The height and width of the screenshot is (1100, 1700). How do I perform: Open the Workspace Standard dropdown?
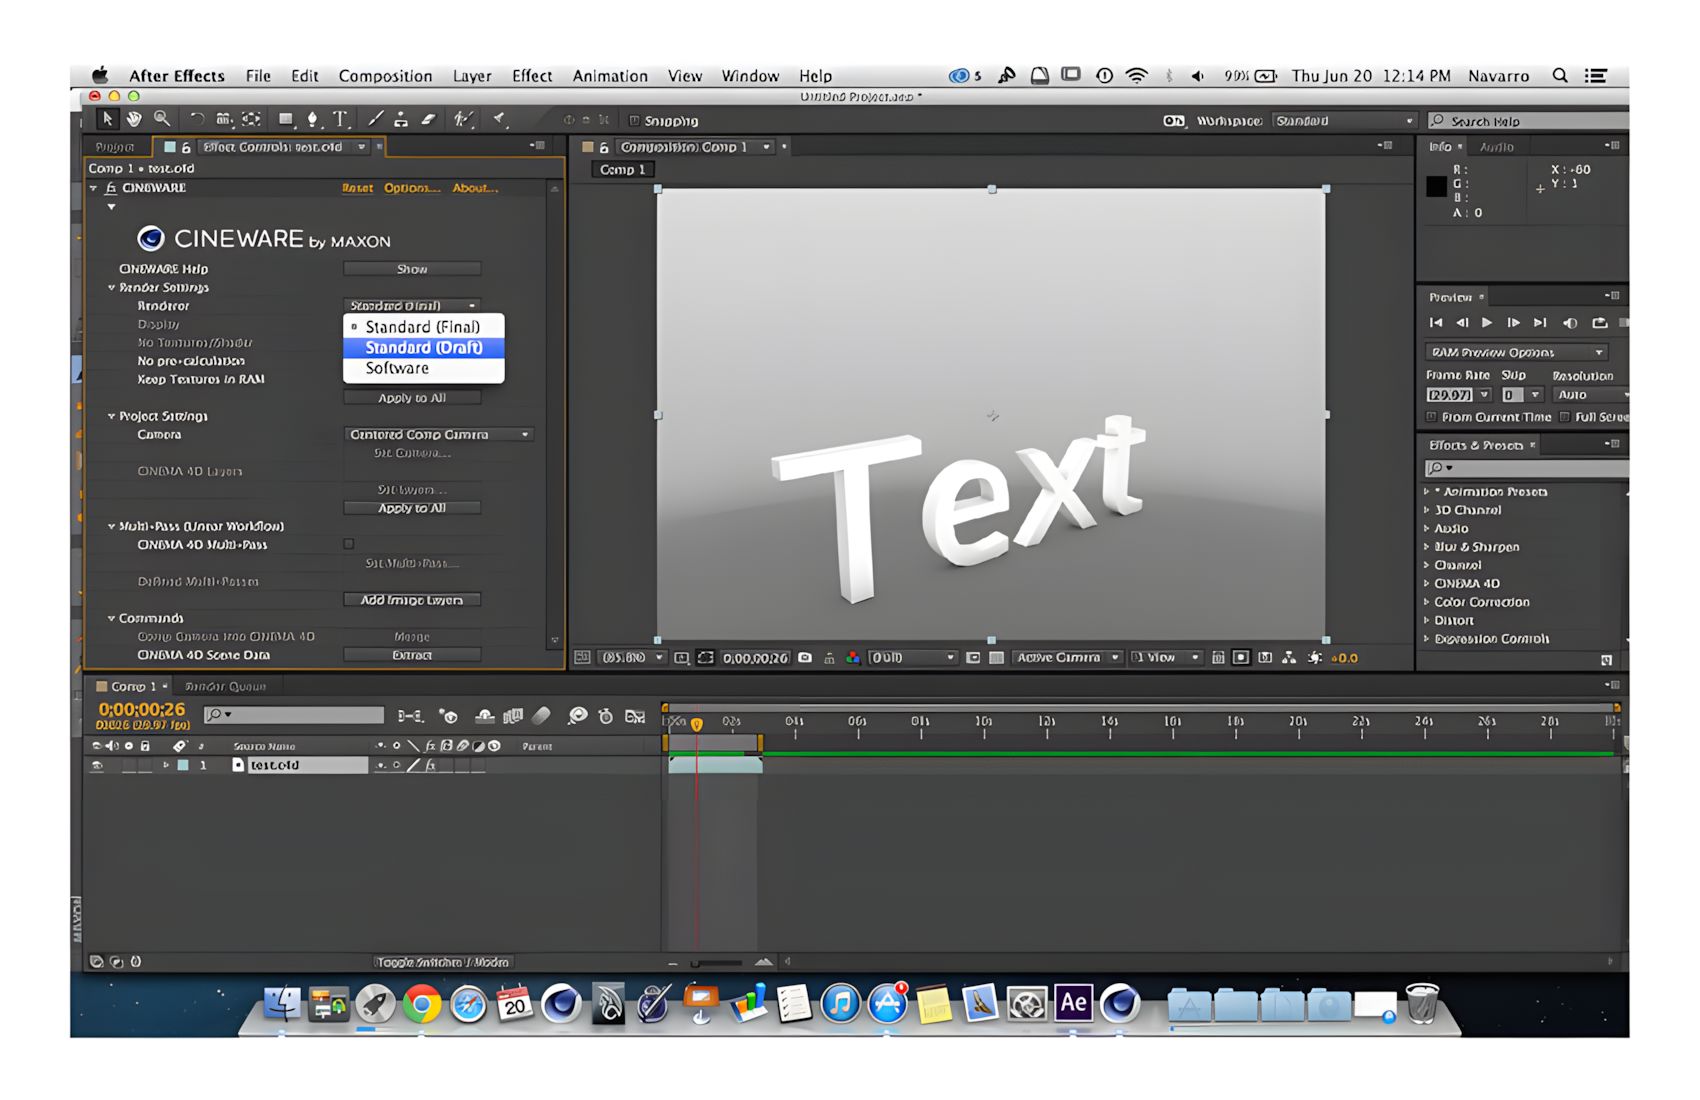pyautogui.click(x=1344, y=121)
